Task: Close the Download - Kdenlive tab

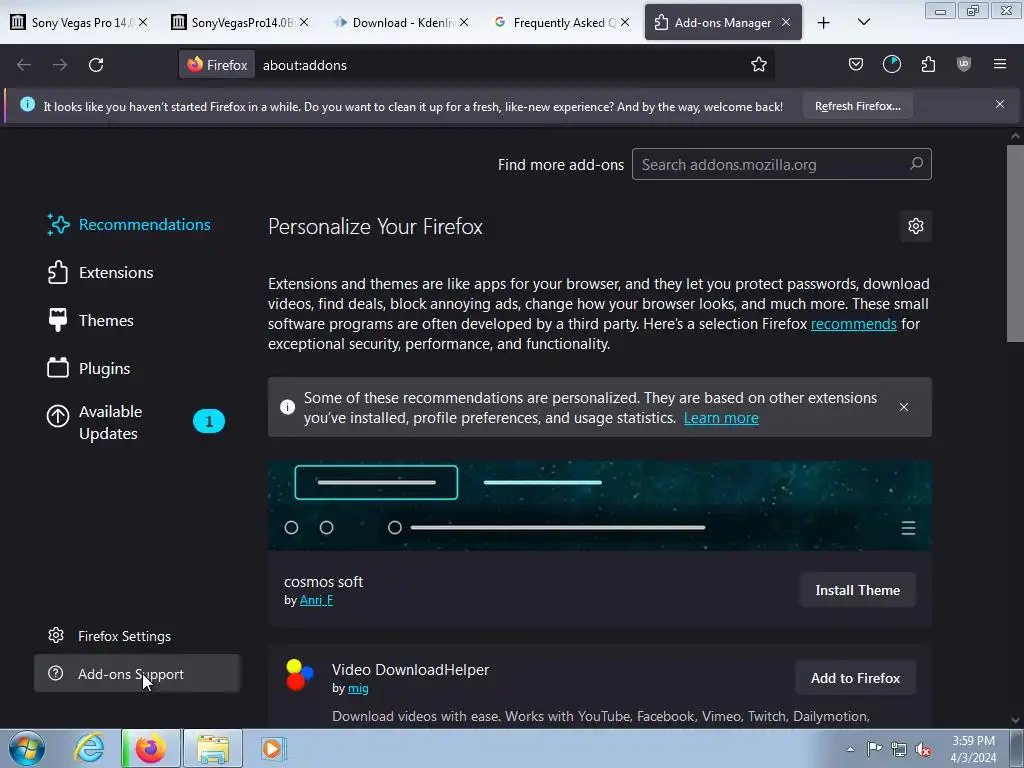Action: 464,22
